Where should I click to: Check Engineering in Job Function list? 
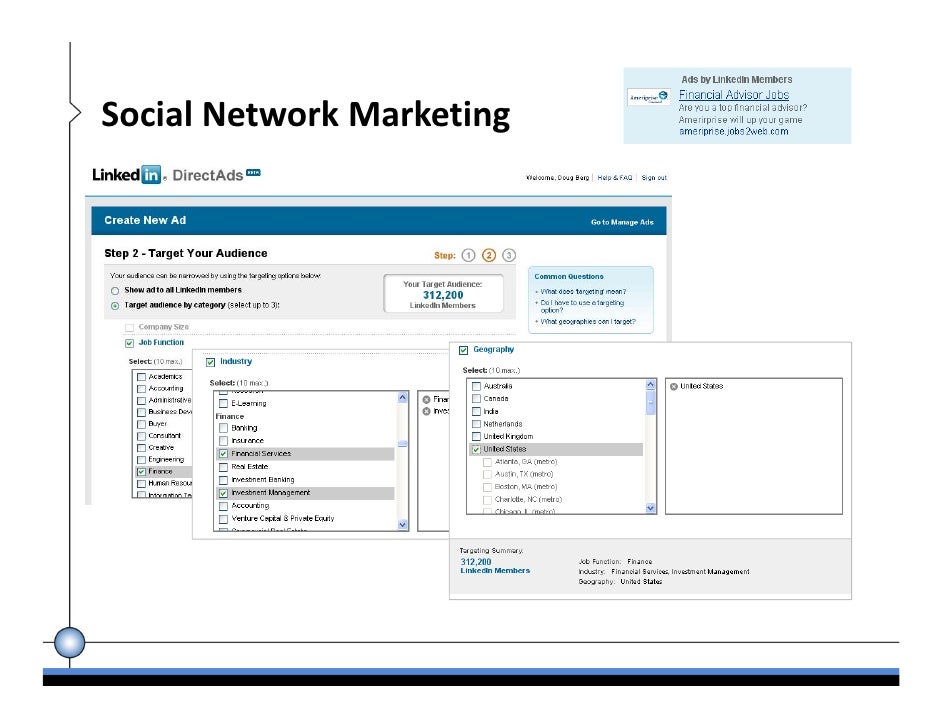coord(141,460)
